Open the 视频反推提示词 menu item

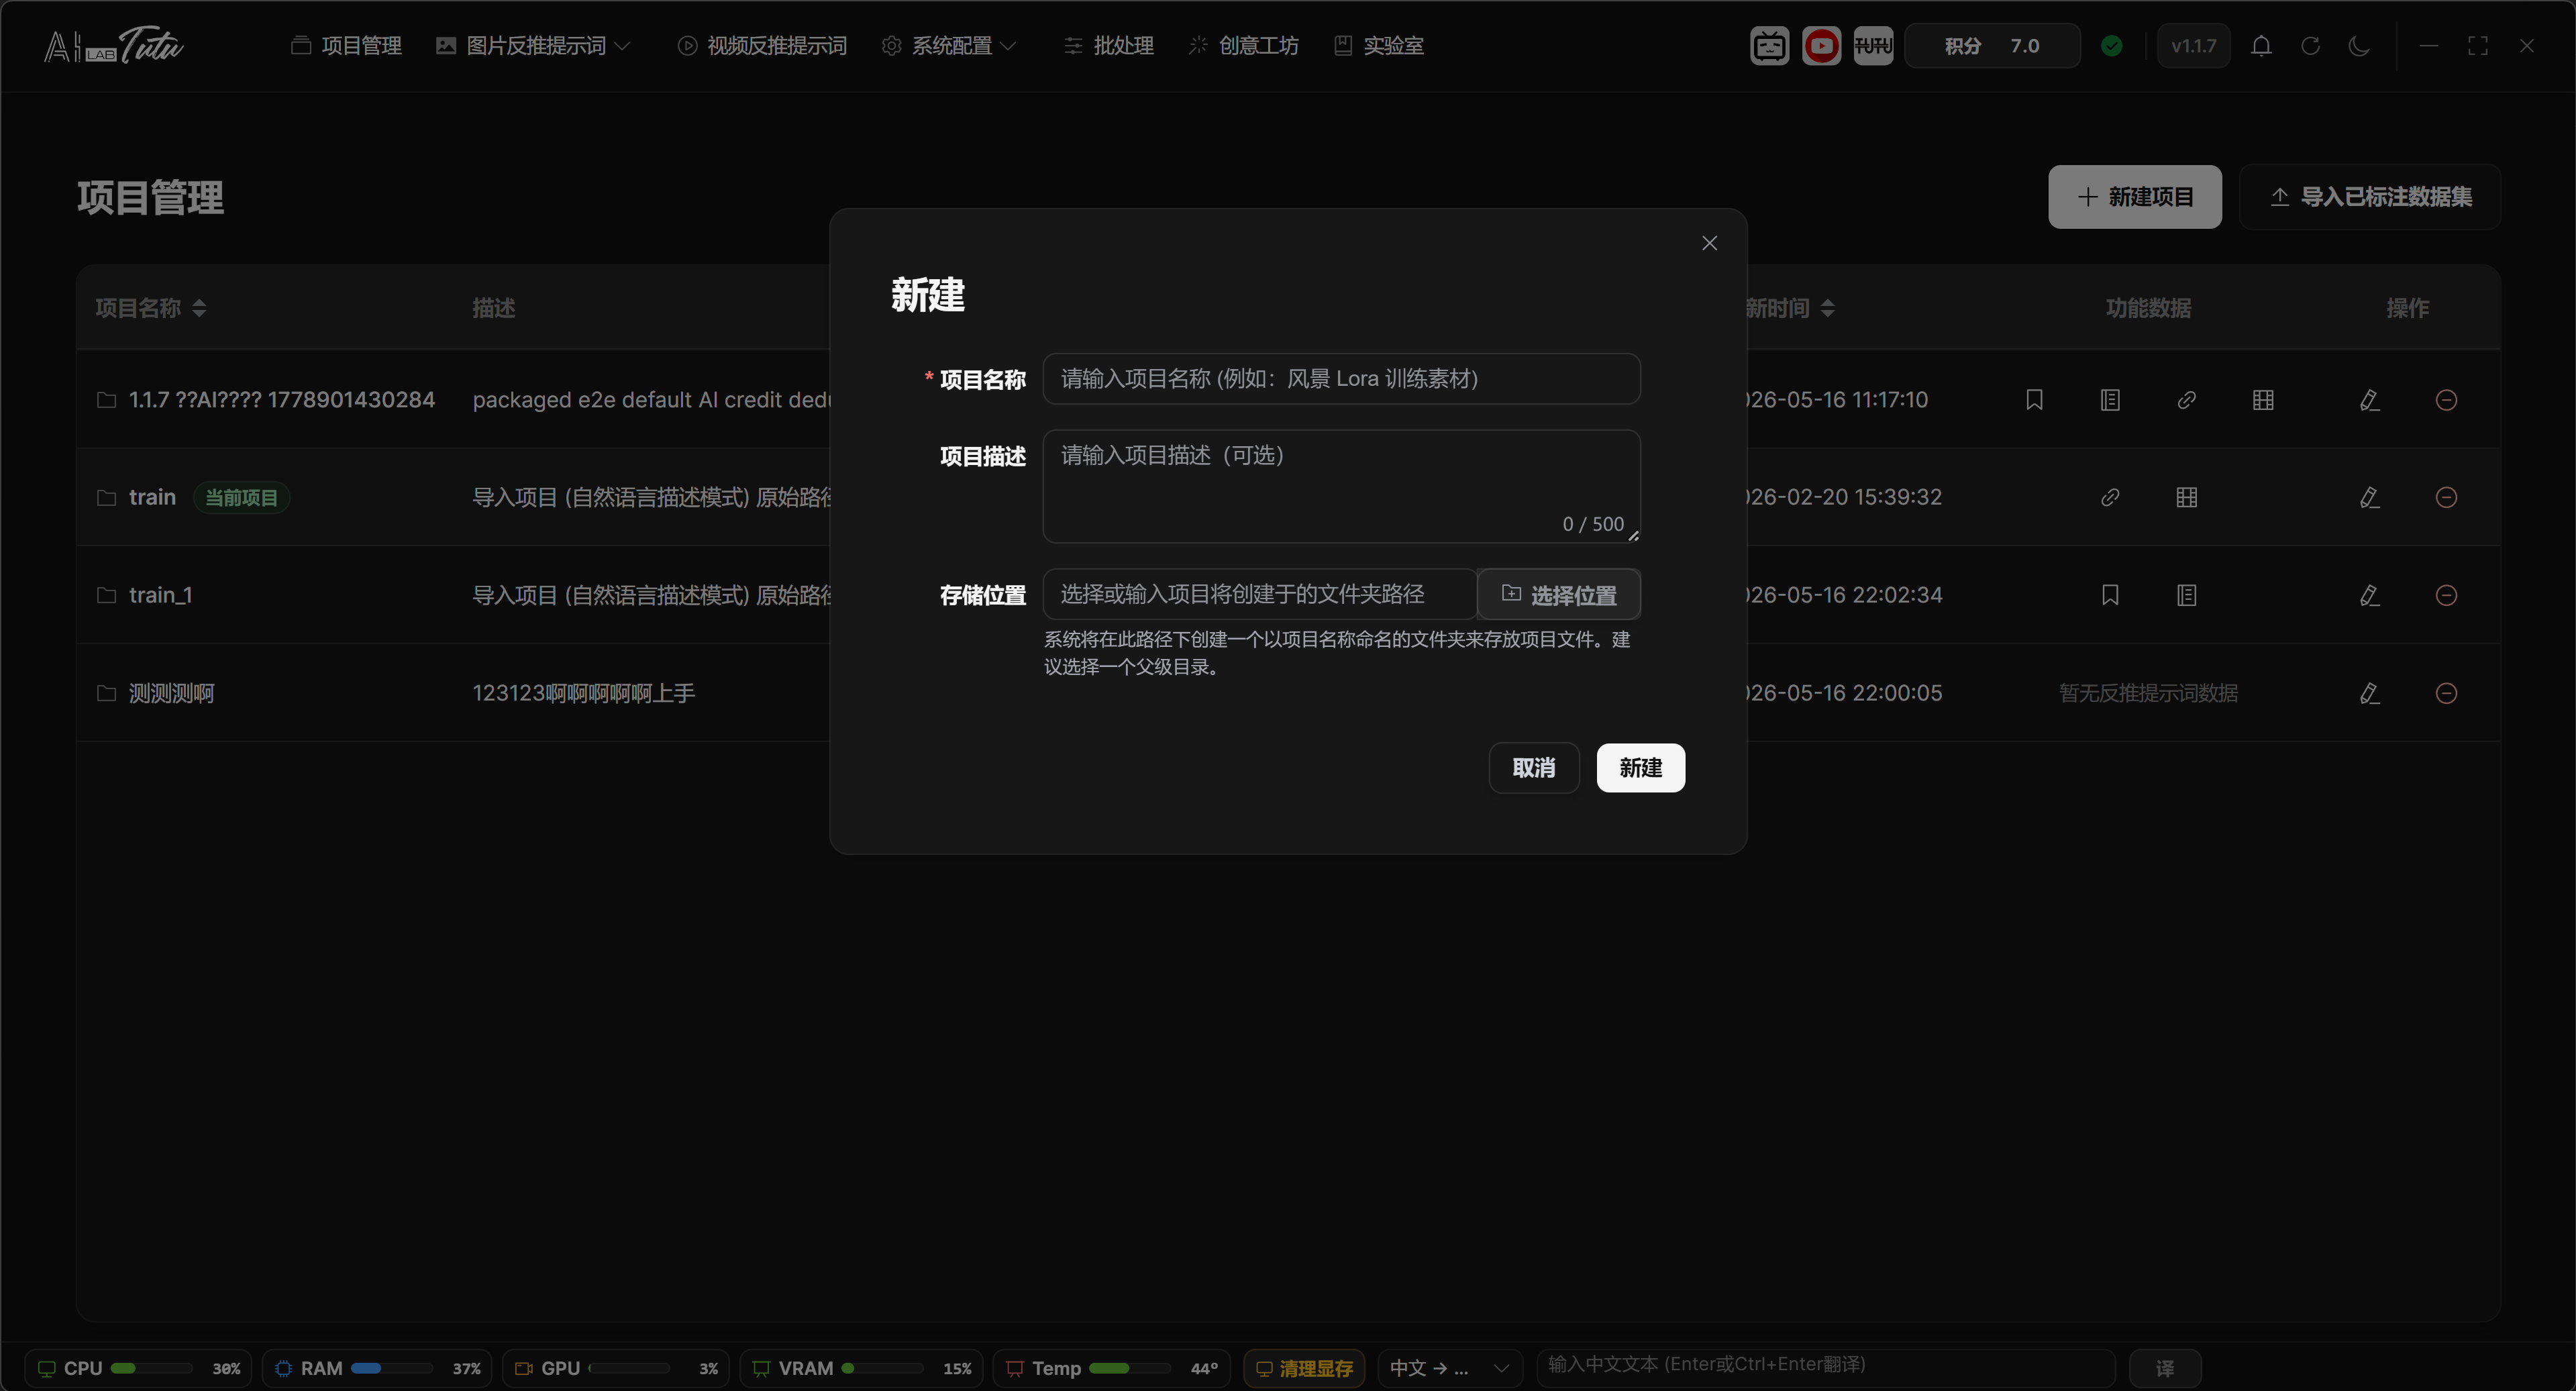coord(762,46)
